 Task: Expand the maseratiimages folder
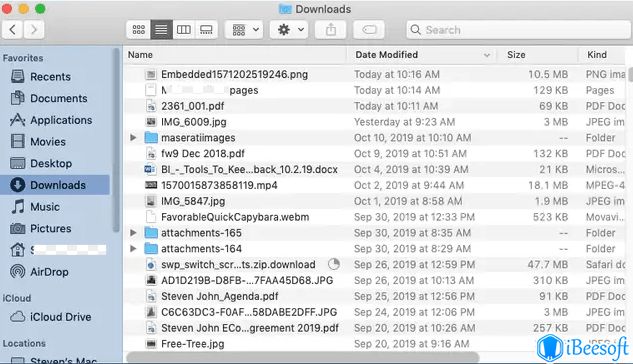click(x=133, y=138)
